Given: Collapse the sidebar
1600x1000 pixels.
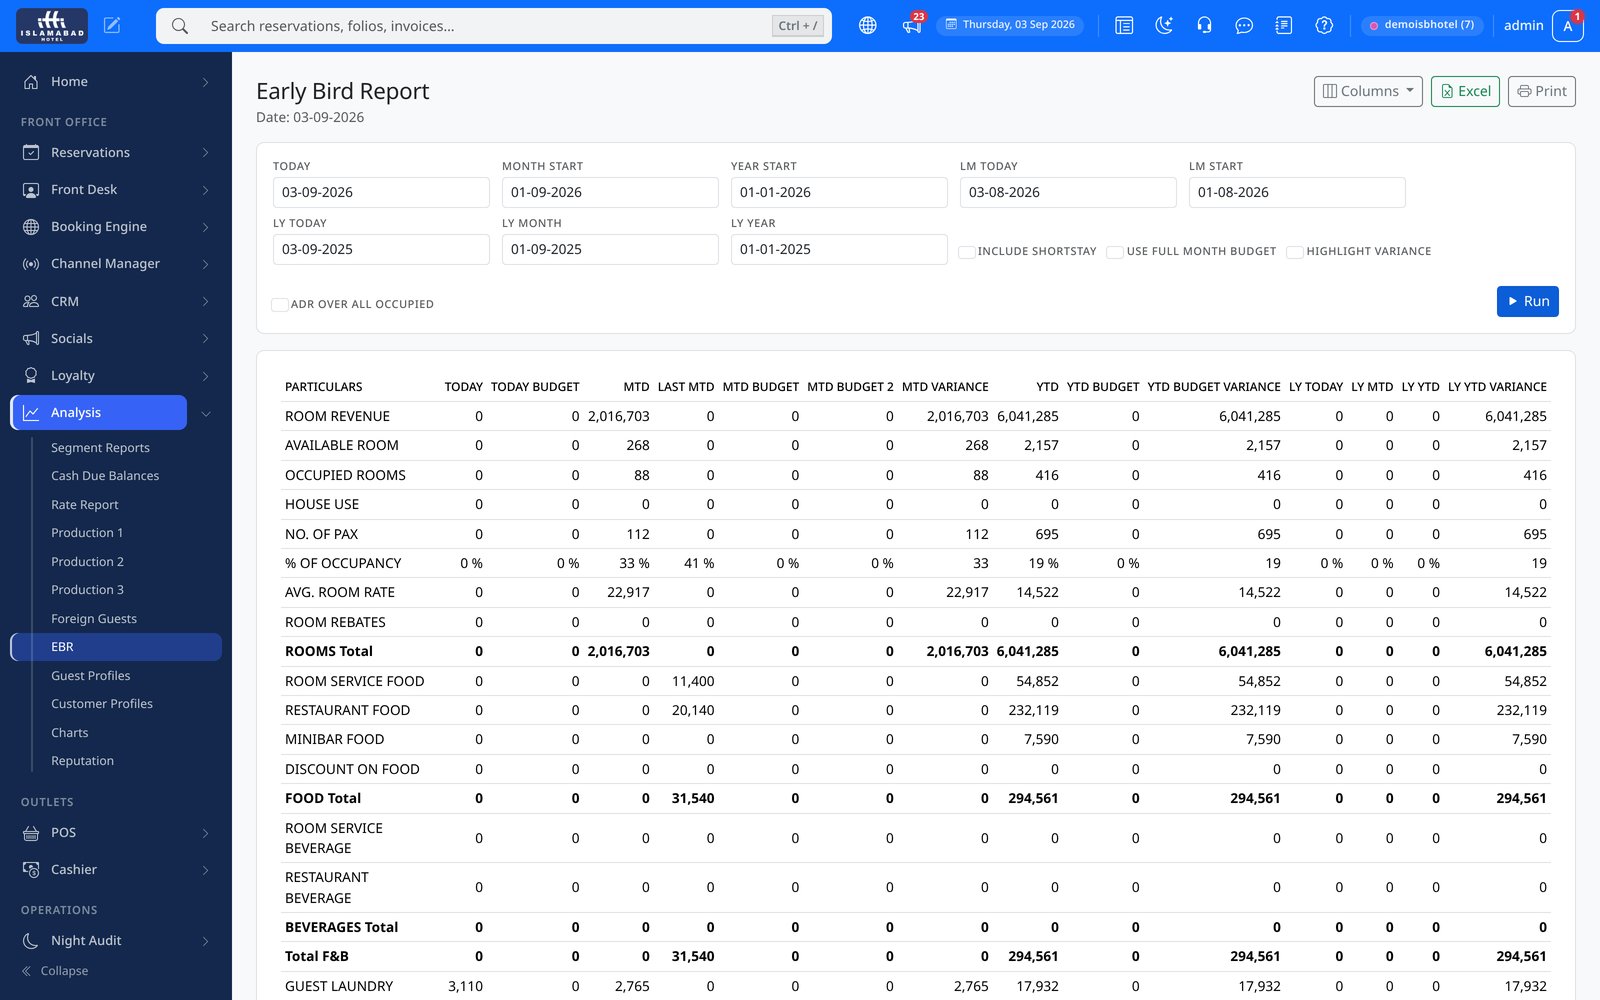Looking at the screenshot, I should 55,971.
